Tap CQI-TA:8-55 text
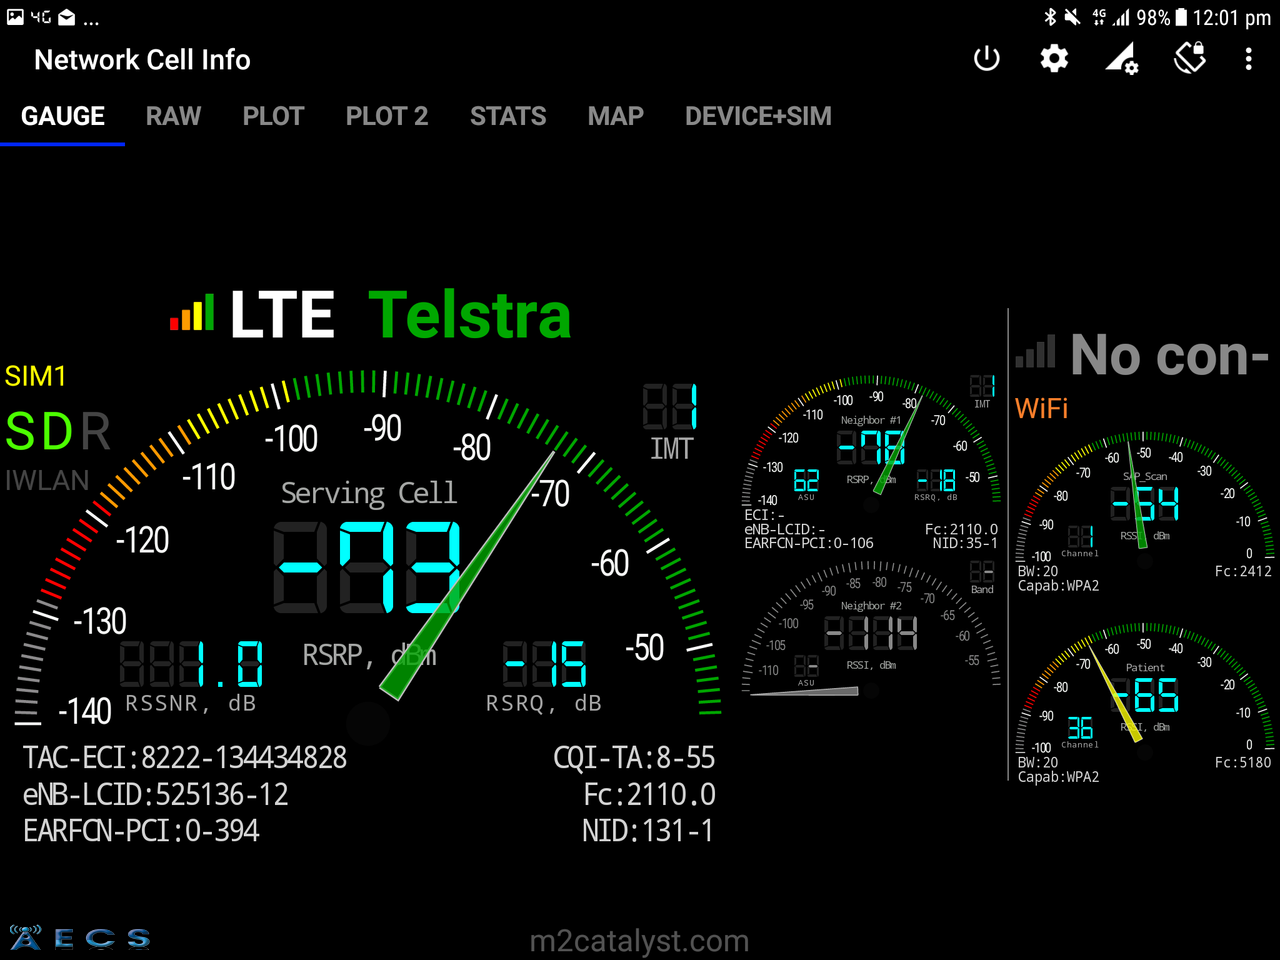This screenshot has width=1280, height=960. click(x=634, y=758)
